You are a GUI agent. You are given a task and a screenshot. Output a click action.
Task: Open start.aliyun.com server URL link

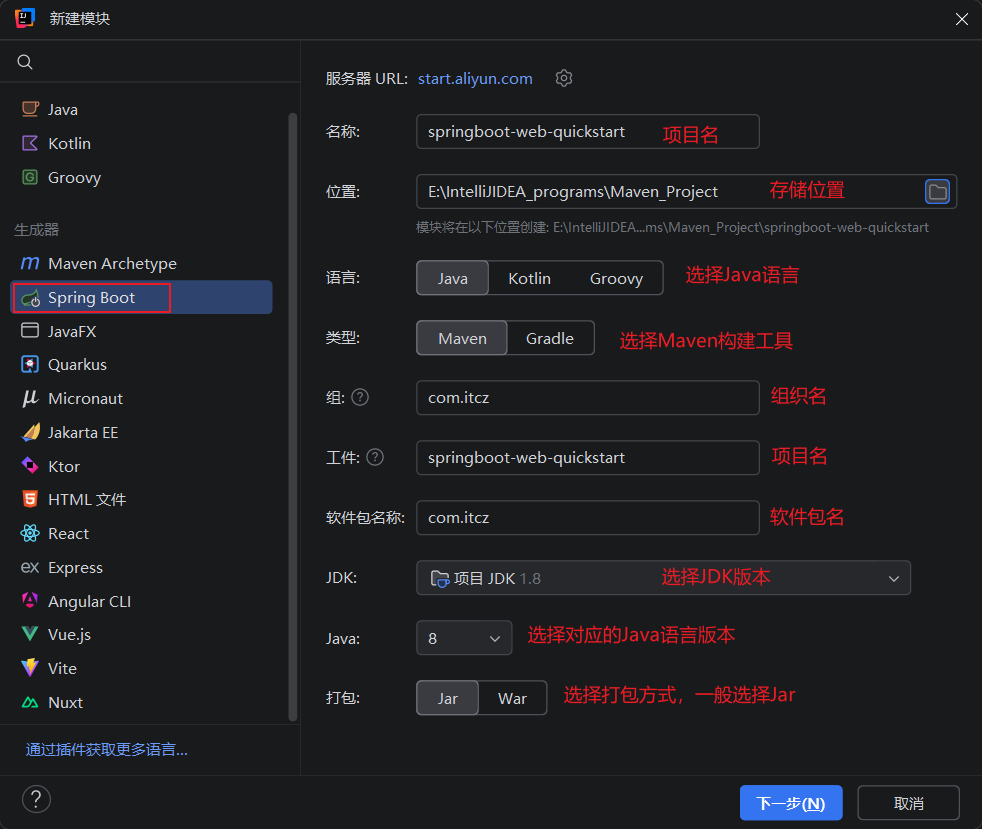coord(475,79)
